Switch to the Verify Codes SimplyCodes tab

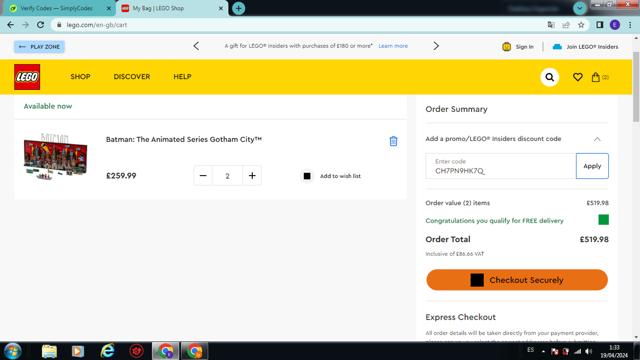[x=56, y=8]
